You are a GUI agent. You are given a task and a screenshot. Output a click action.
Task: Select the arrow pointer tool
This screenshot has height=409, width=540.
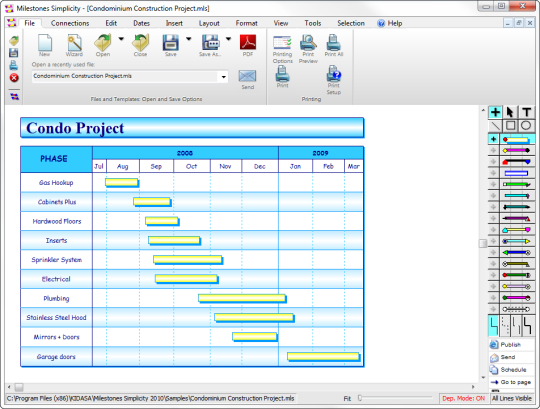pos(510,112)
